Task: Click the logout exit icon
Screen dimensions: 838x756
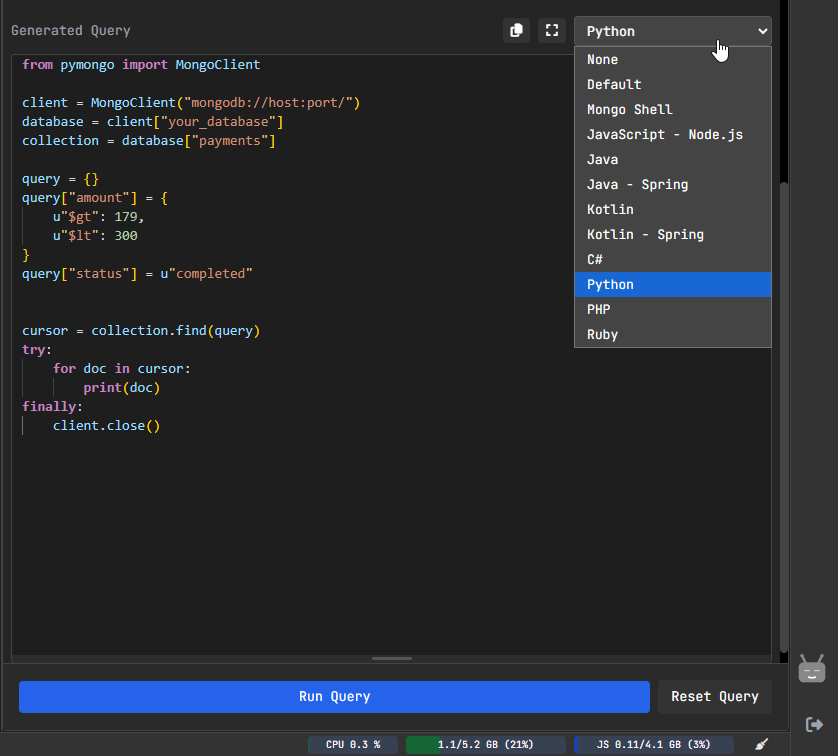Action: pyautogui.click(x=814, y=724)
